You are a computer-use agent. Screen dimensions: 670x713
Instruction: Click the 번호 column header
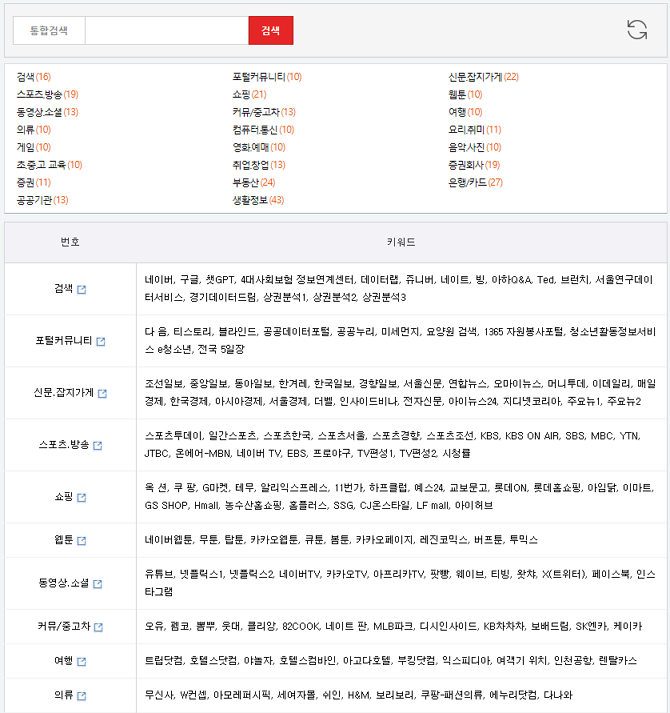coord(70,242)
